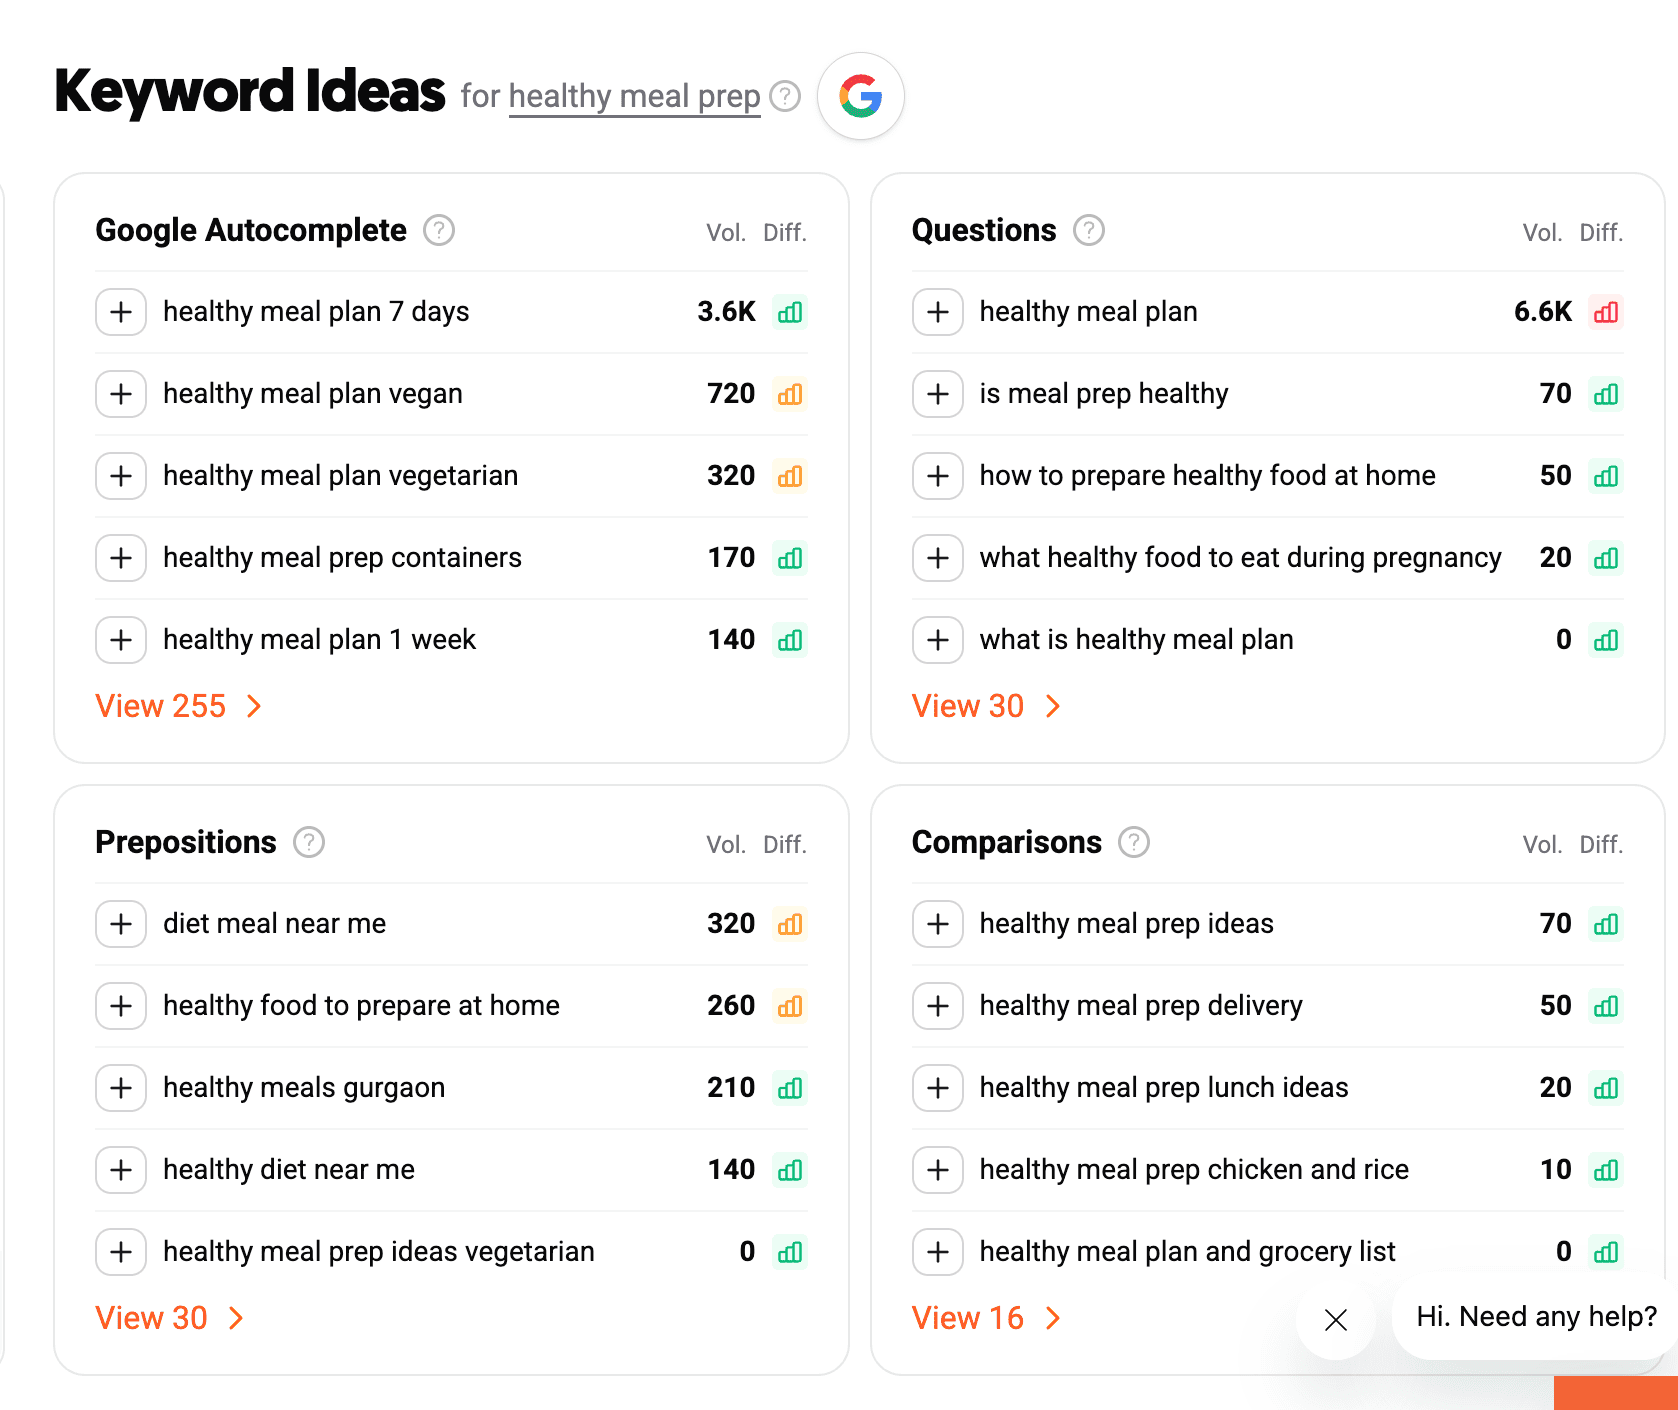Add Comparisons keyword healthy meal prep ideas
This screenshot has height=1410, width=1678.
(938, 924)
